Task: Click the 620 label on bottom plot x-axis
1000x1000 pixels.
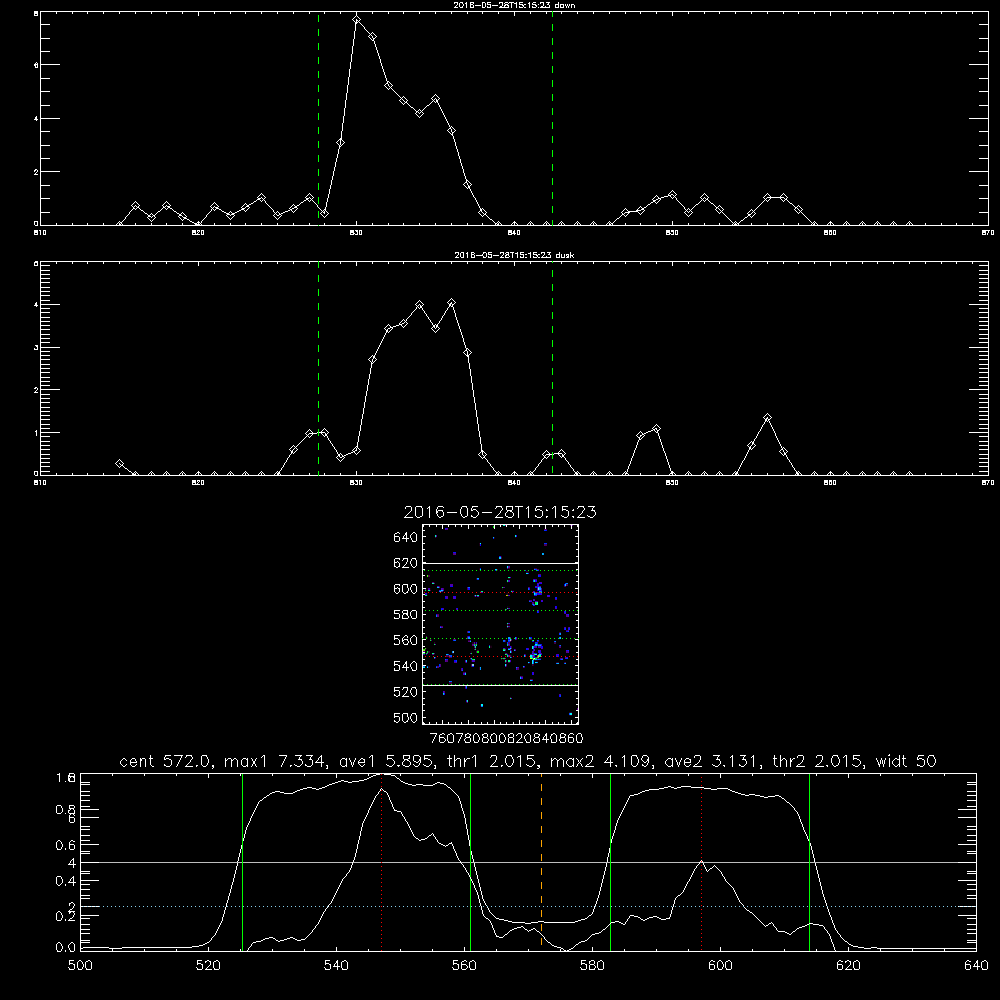Action: [848, 966]
